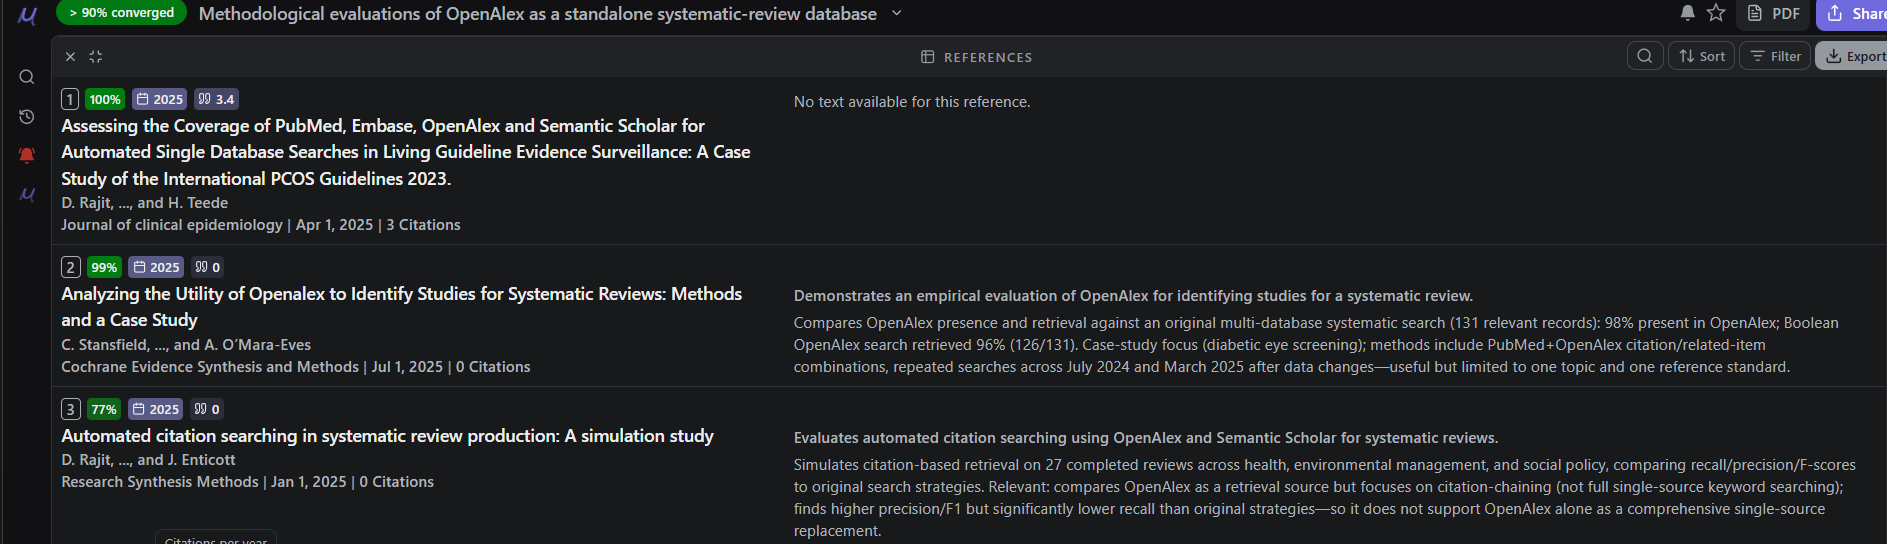Download the report as PDF
The image size is (1887, 544).
tap(1773, 13)
